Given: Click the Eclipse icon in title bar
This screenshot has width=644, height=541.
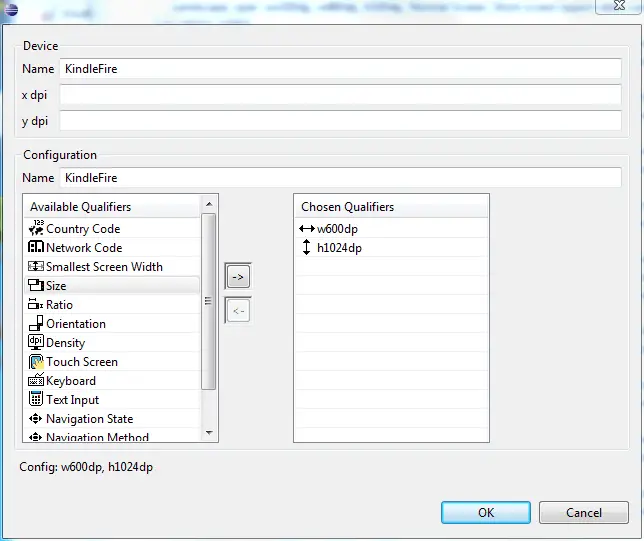Looking at the screenshot, I should [x=11, y=9].
